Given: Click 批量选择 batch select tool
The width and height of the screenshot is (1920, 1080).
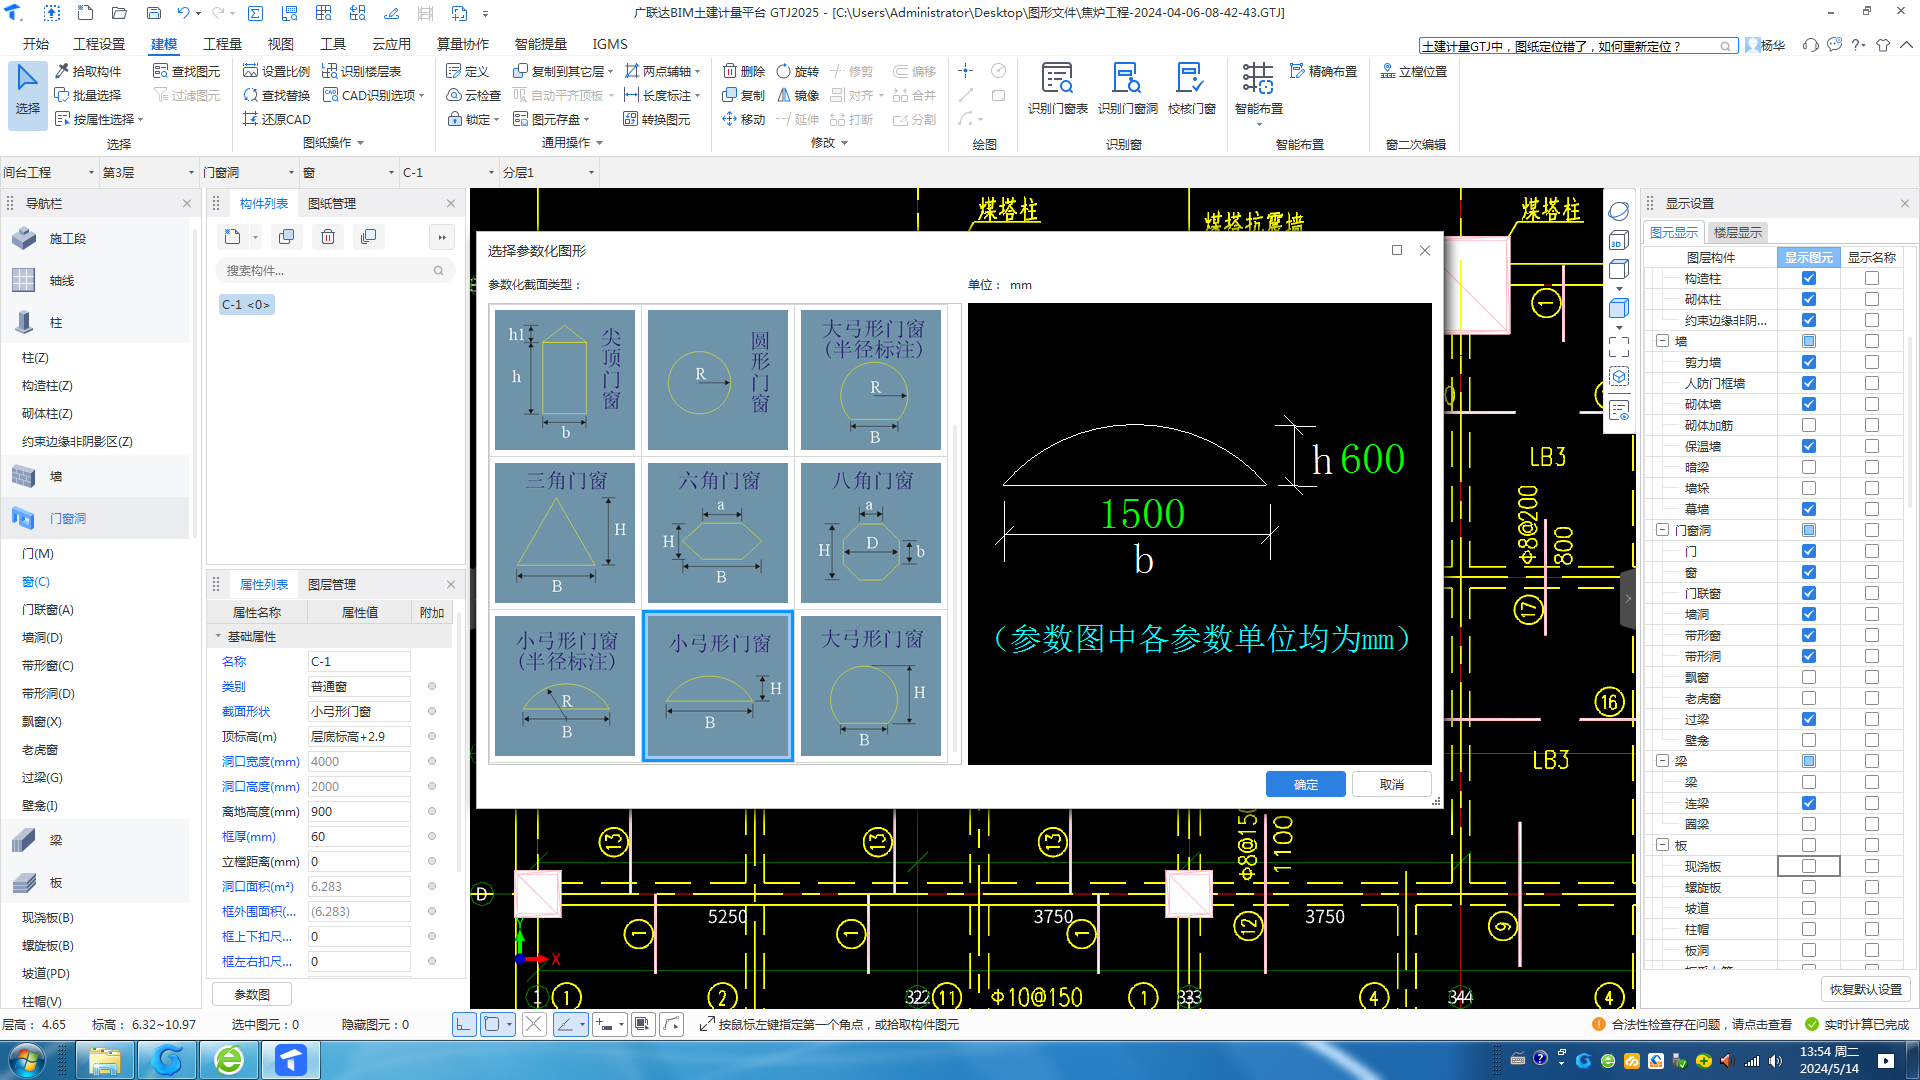Looking at the screenshot, I should coord(88,95).
